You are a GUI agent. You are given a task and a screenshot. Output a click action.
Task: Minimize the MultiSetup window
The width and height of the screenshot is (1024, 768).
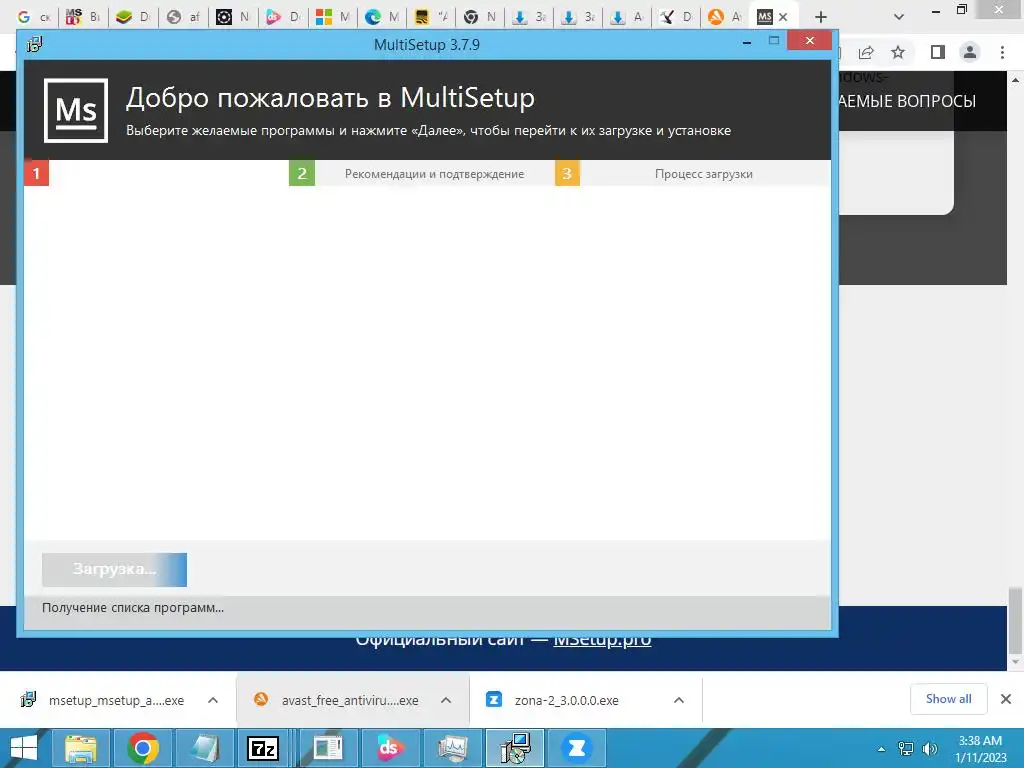click(747, 42)
